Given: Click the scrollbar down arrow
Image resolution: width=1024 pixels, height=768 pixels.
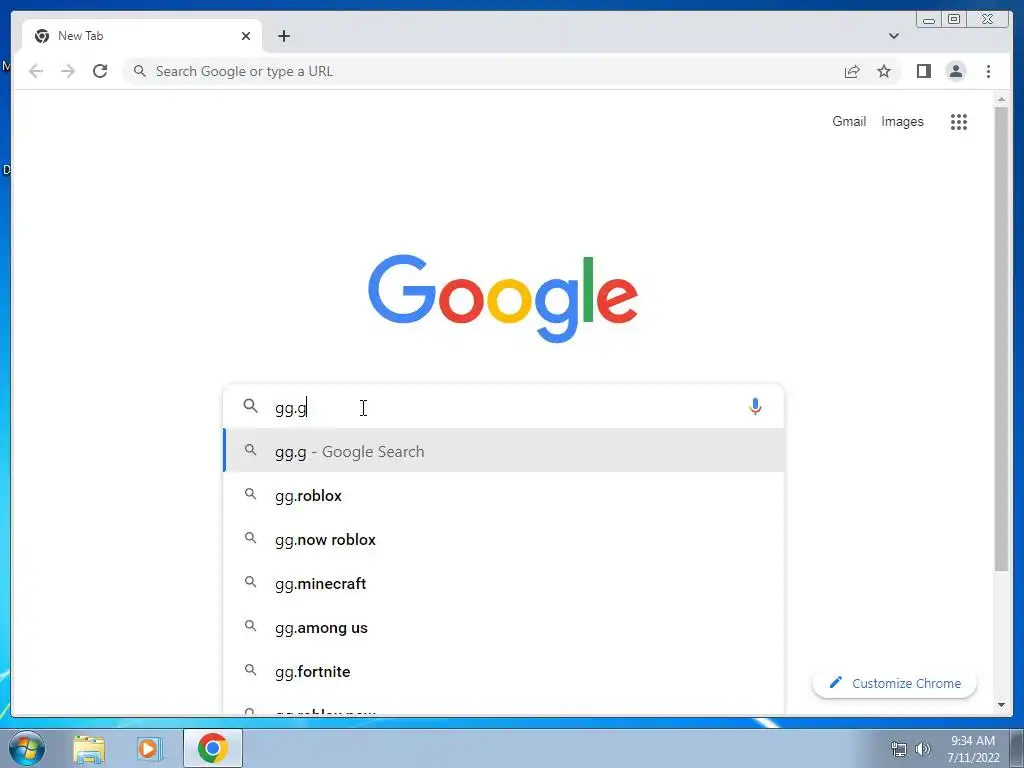Looking at the screenshot, I should click(x=1001, y=705).
